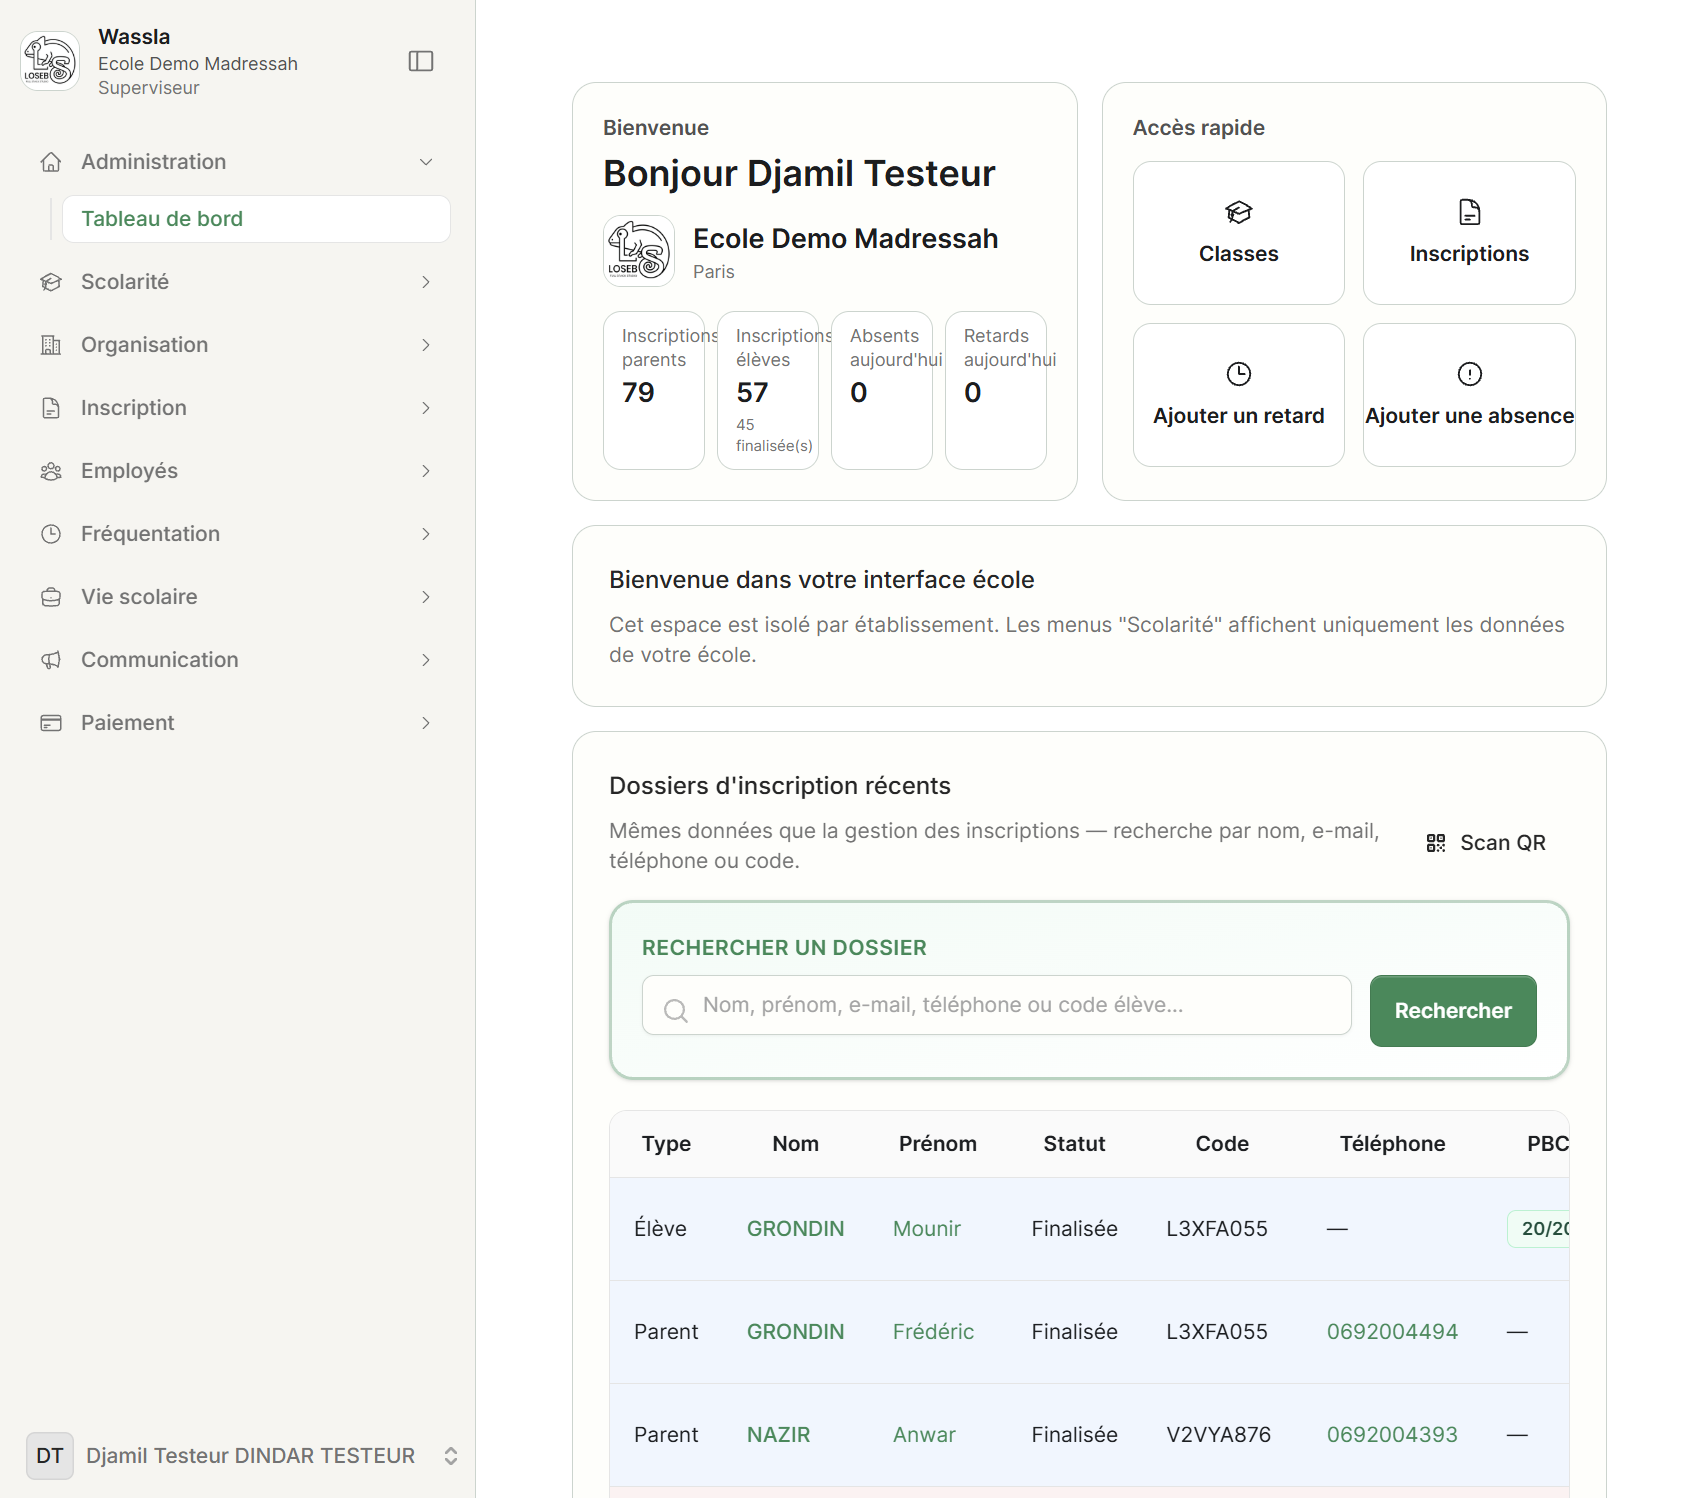
Task: Click the search magnifier icon
Action: tap(676, 1010)
